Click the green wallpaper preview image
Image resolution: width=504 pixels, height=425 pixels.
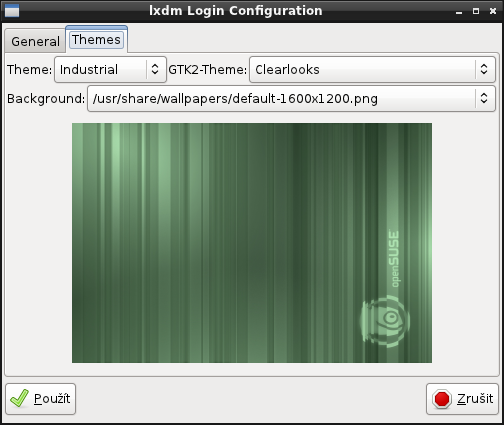252,243
